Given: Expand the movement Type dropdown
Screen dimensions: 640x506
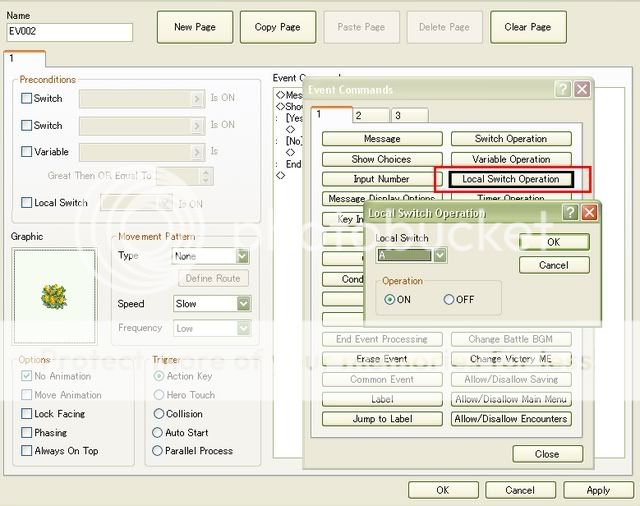Looking at the screenshot, I should tap(242, 256).
